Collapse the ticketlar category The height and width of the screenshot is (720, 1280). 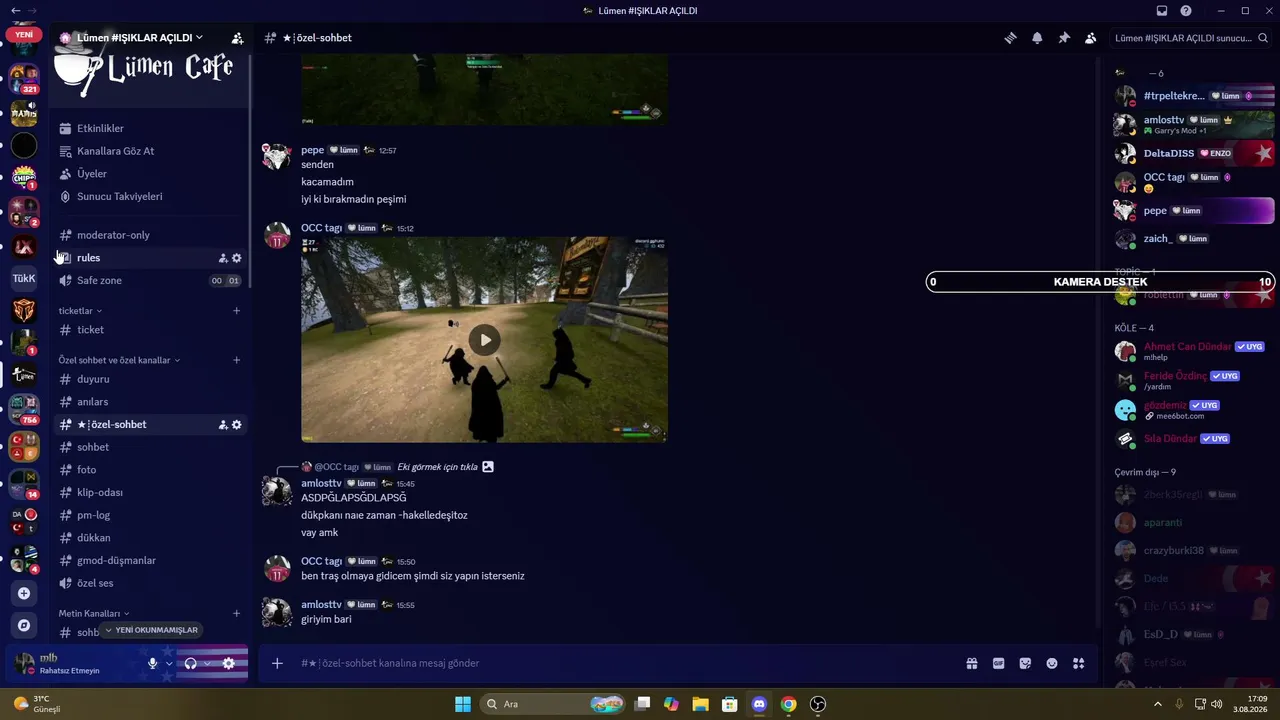(x=80, y=311)
